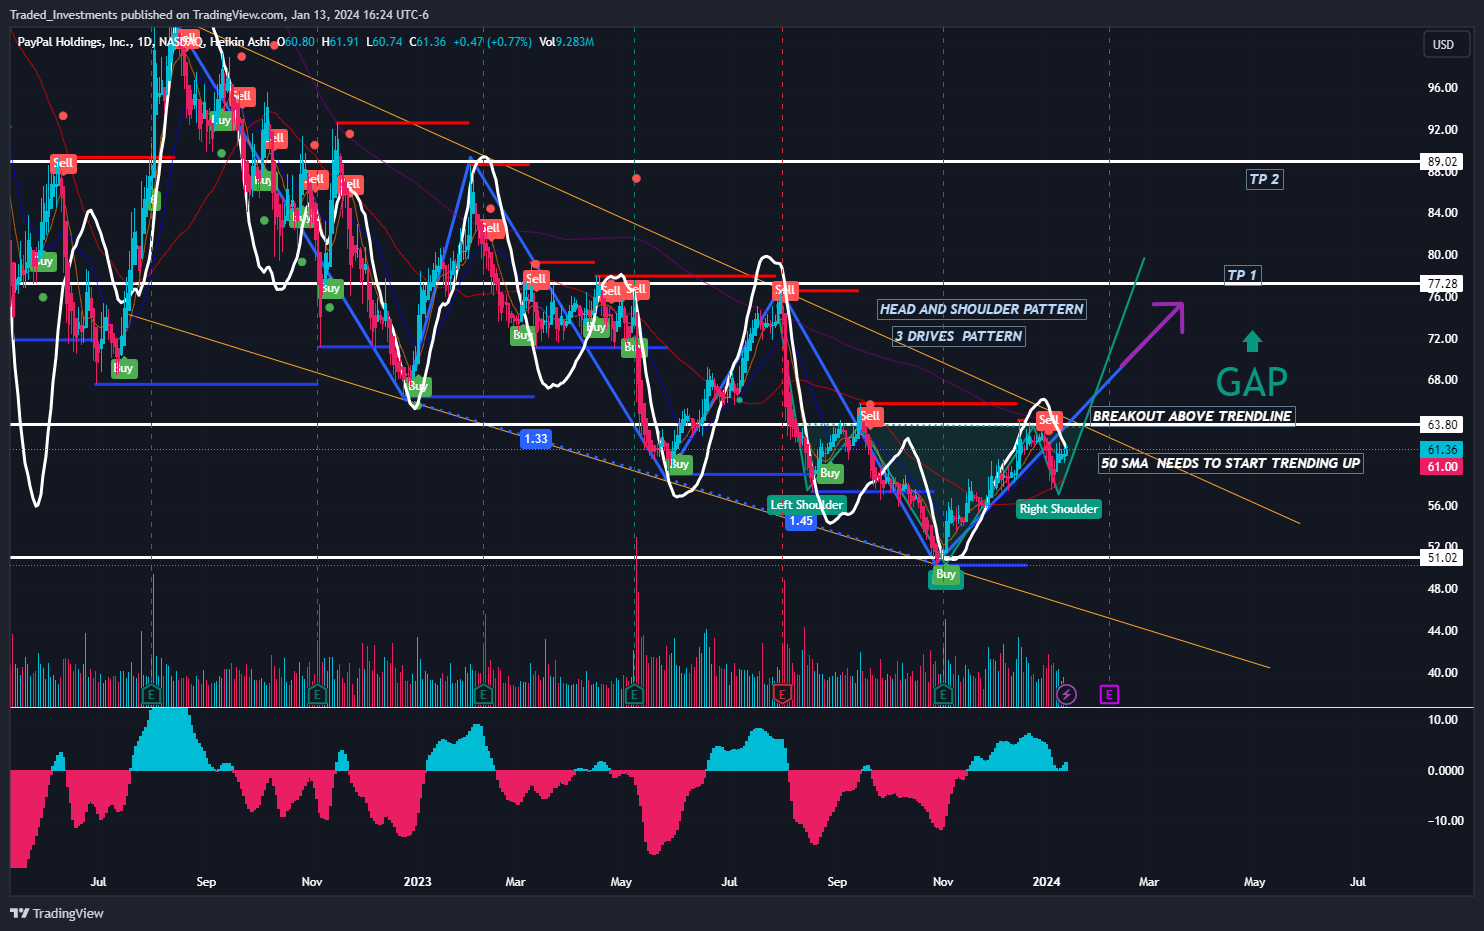This screenshot has height=931, width=1484.
Task: Click the red 61.00 price label
Action: (1442, 467)
